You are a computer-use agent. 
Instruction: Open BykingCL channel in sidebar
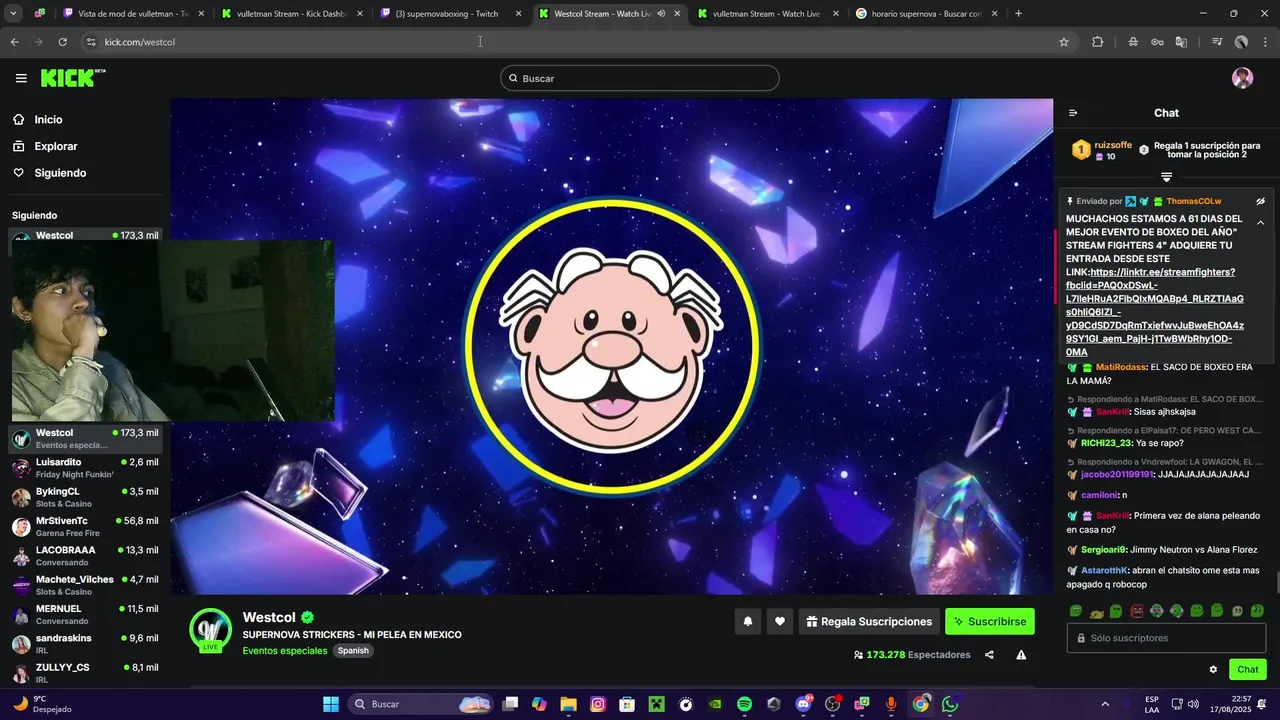coord(85,497)
